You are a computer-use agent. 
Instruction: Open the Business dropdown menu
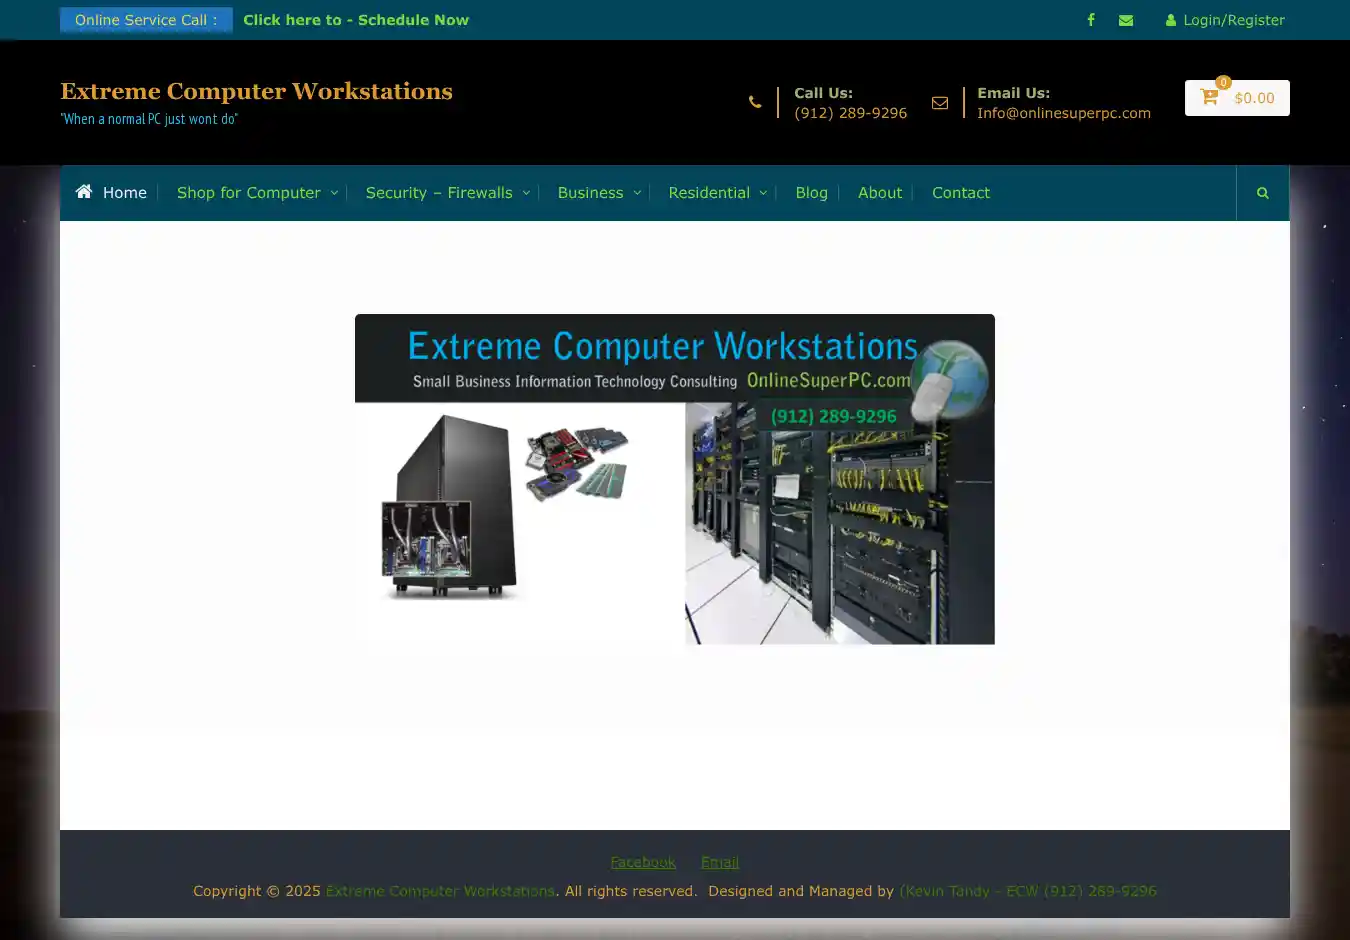637,193
